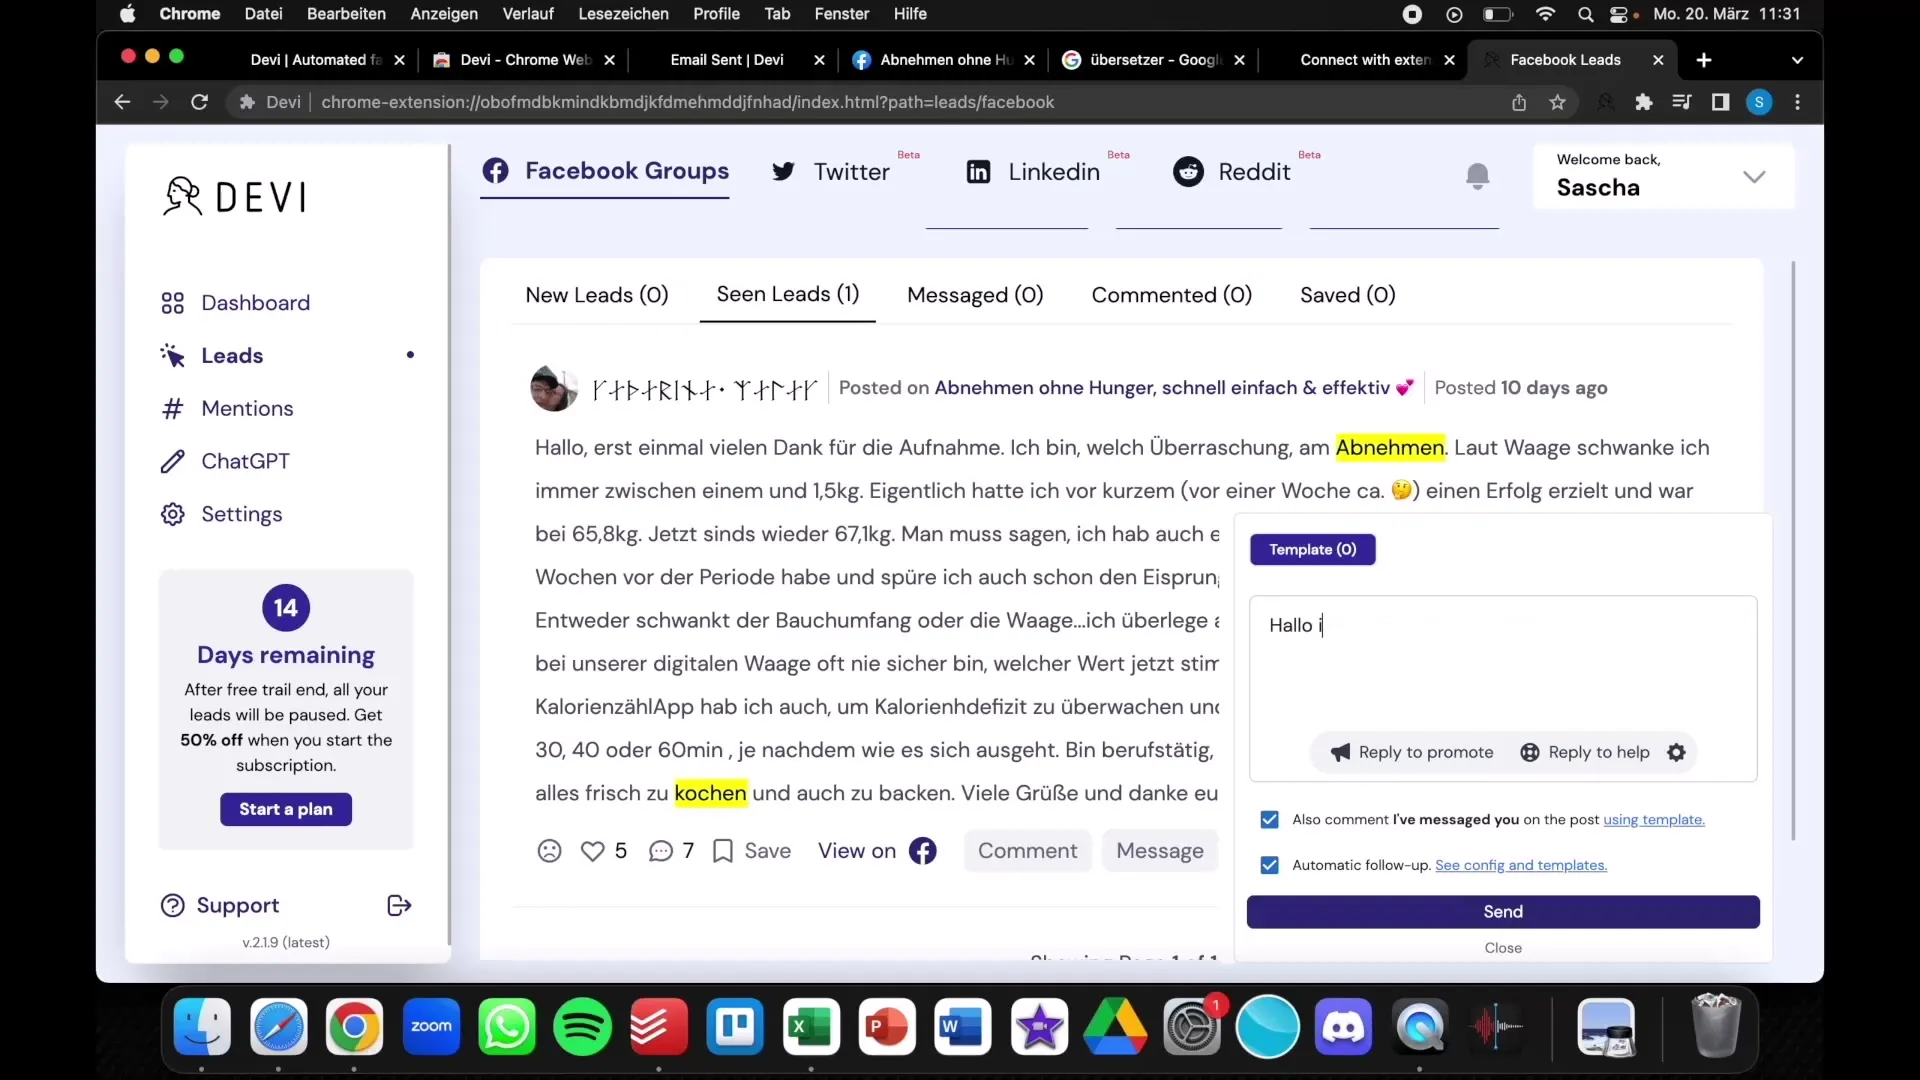Switch to Reddit tab

[1232, 172]
